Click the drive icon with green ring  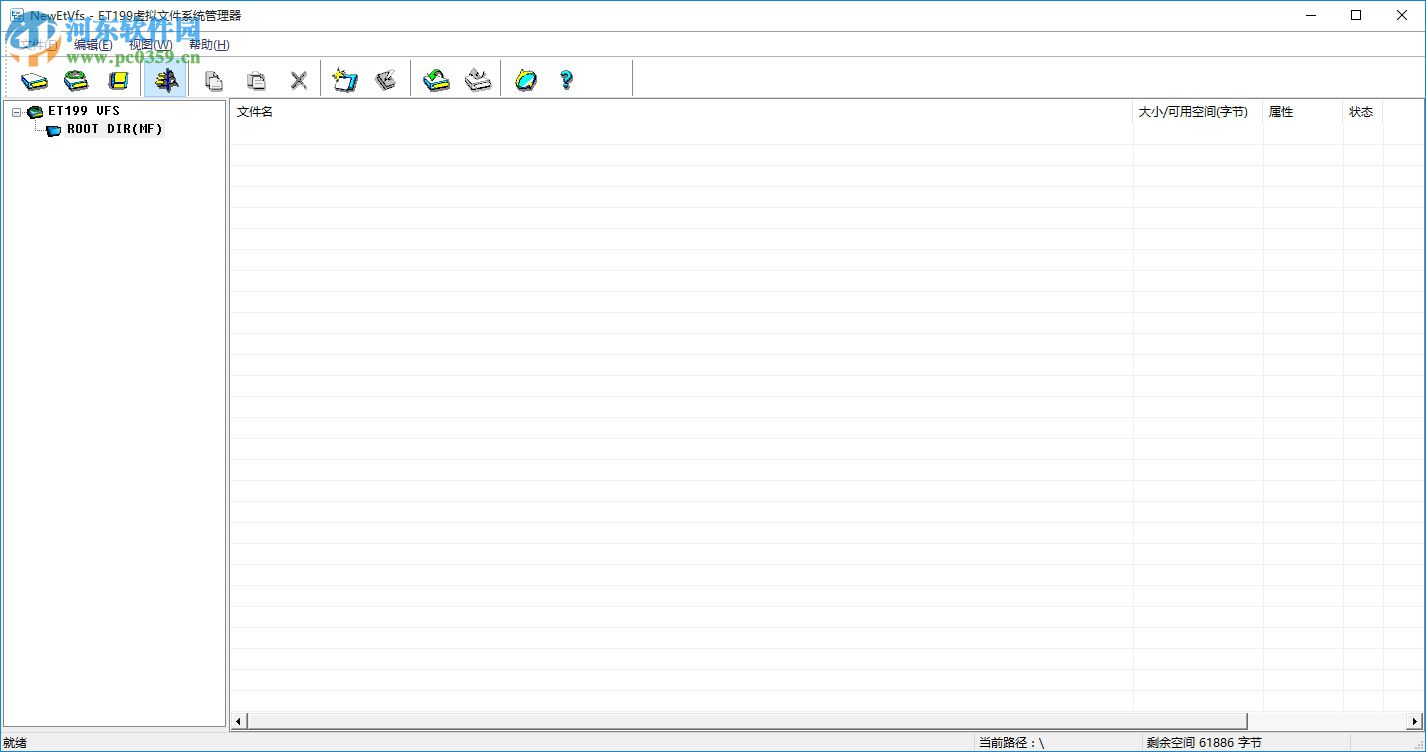pyautogui.click(x=77, y=81)
